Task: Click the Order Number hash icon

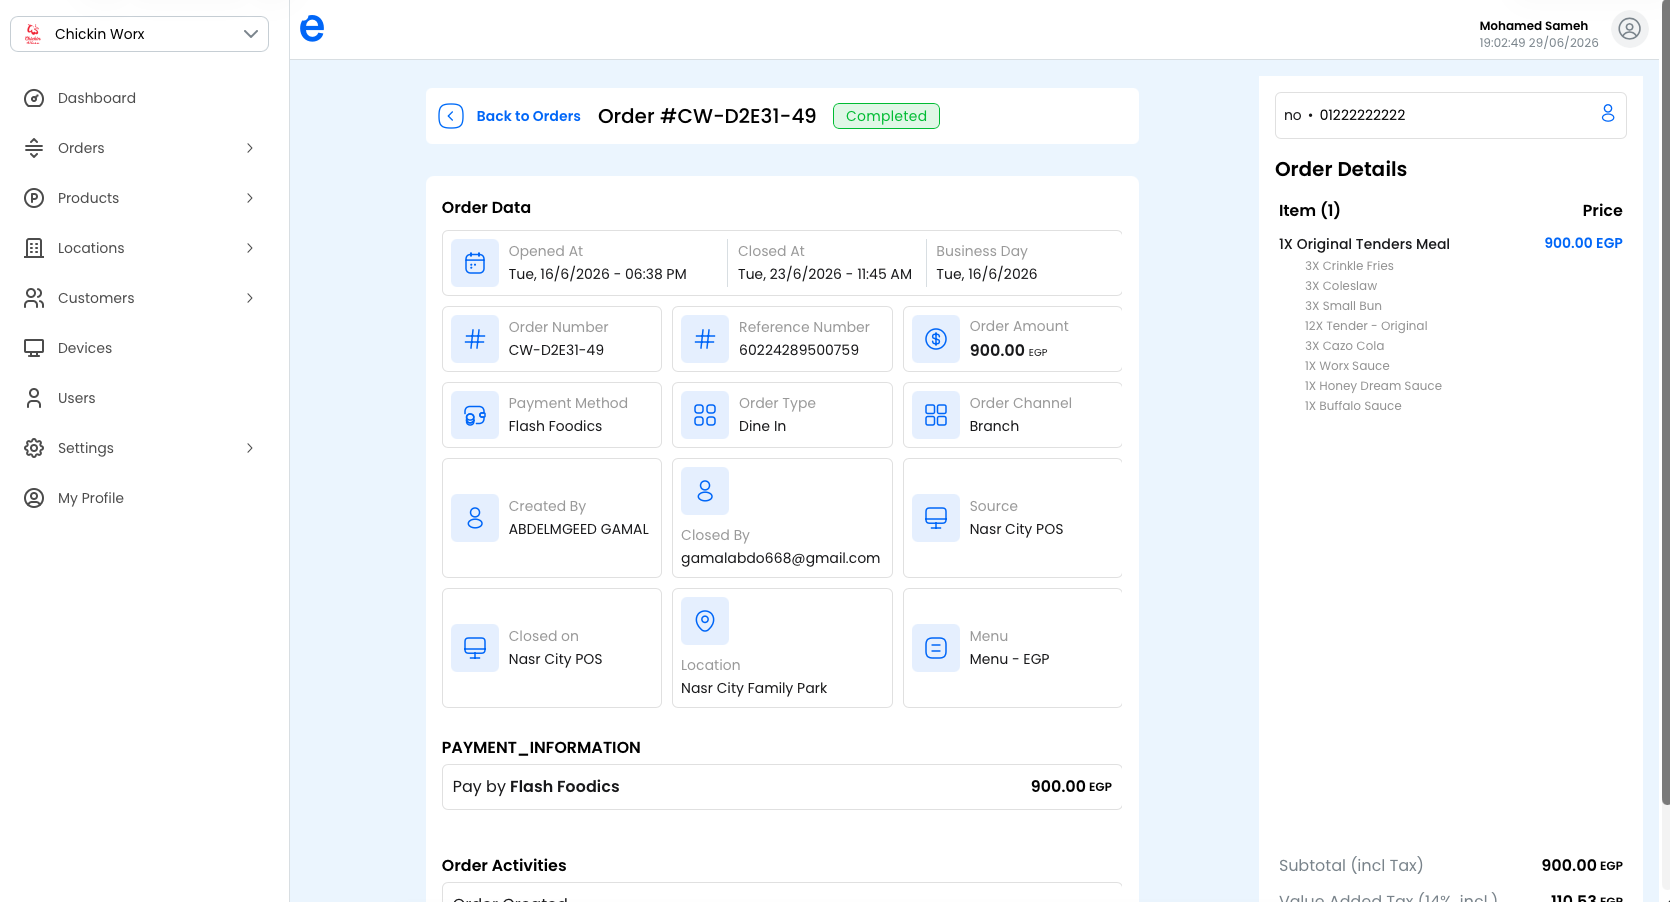Action: click(475, 339)
